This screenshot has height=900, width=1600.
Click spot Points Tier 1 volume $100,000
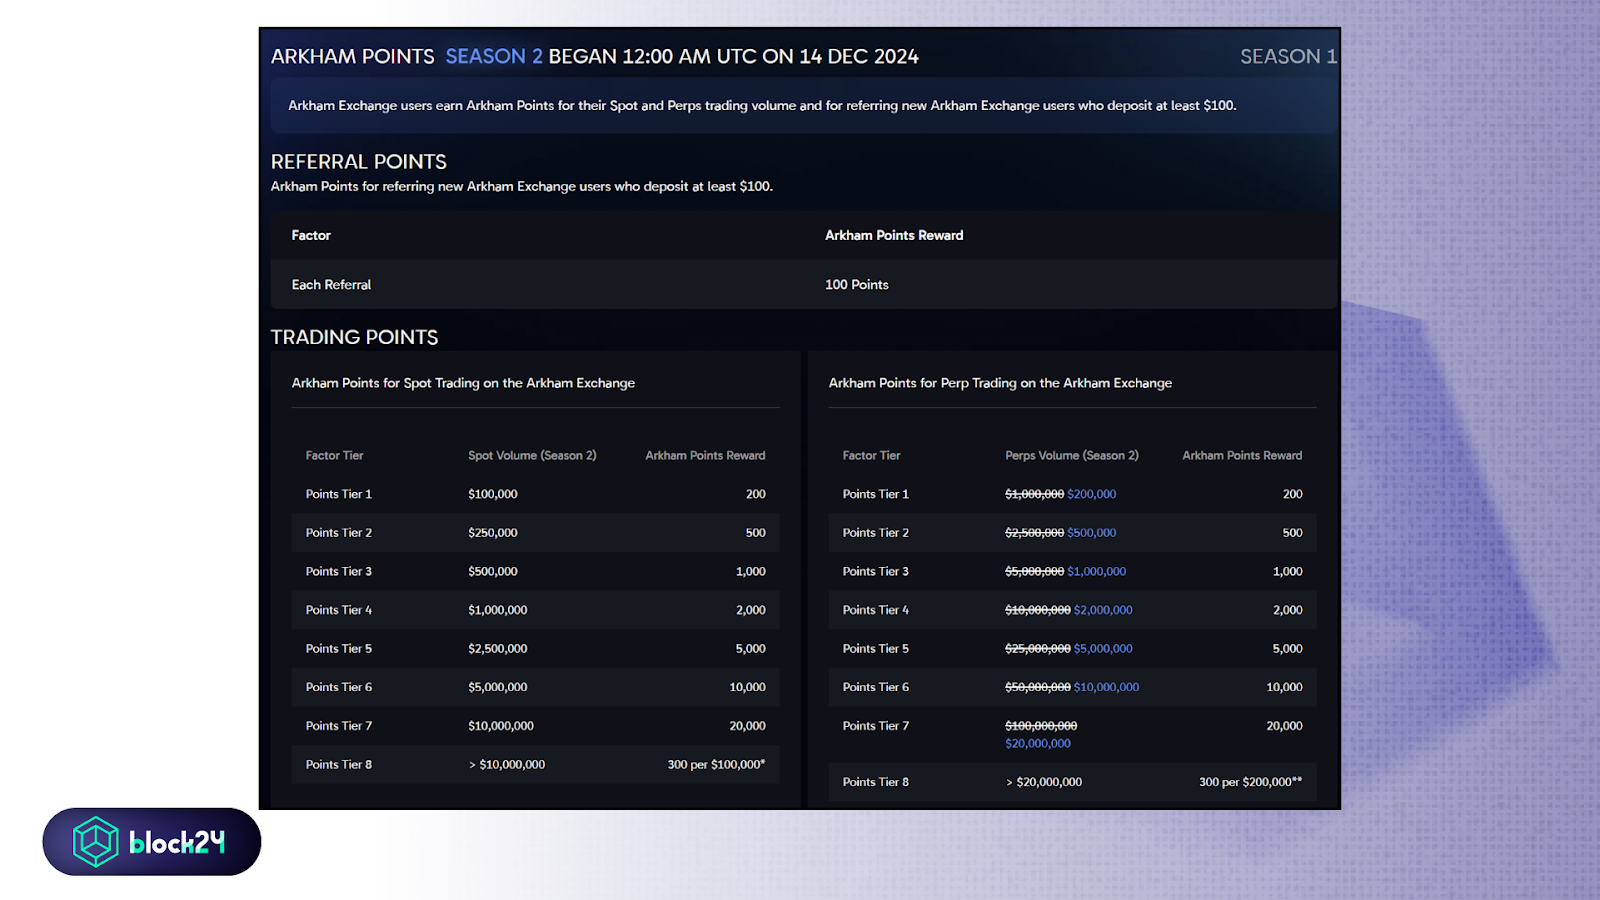pyautogui.click(x=493, y=494)
